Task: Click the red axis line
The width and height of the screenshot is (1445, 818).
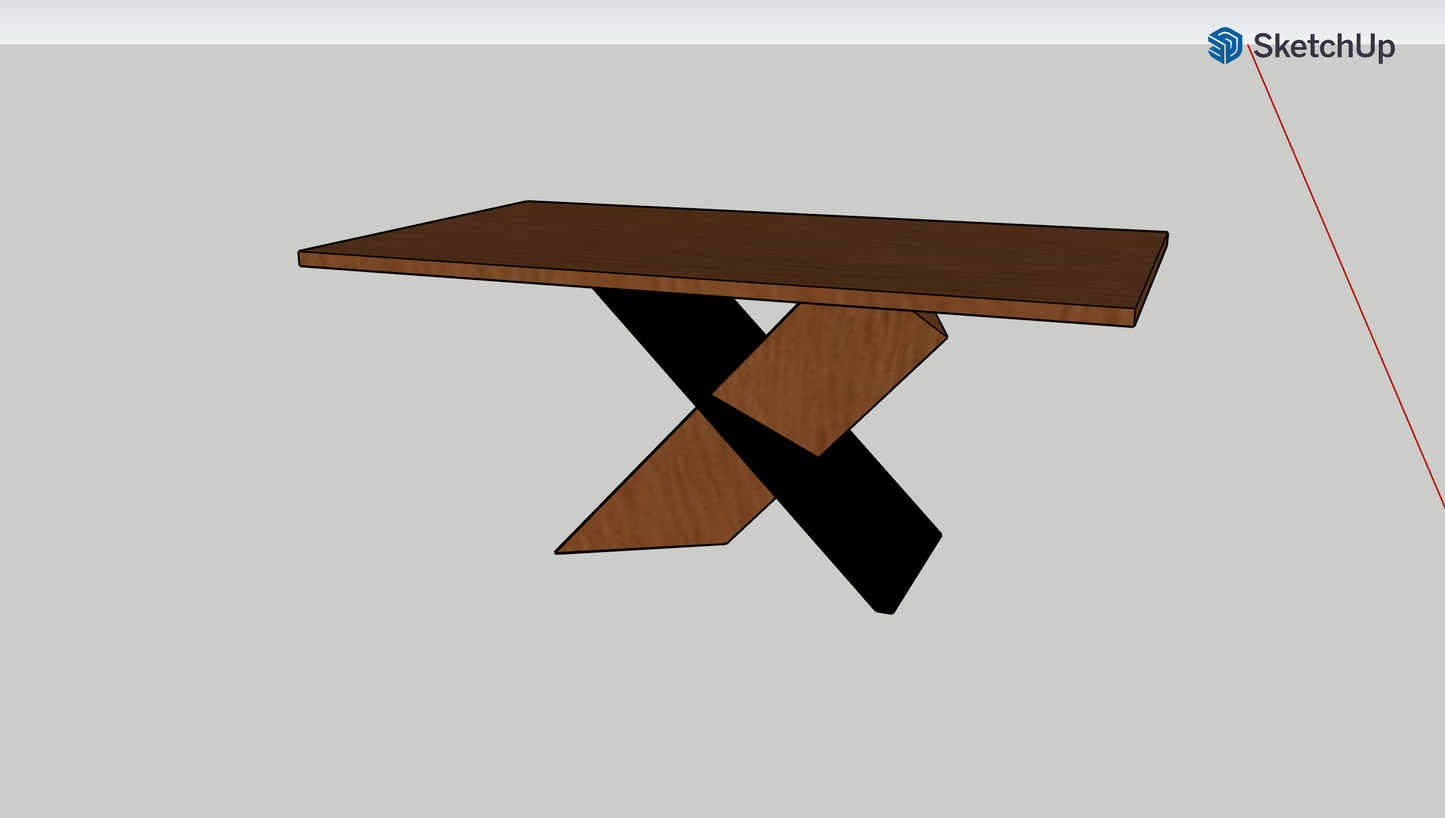Action: tap(1350, 290)
